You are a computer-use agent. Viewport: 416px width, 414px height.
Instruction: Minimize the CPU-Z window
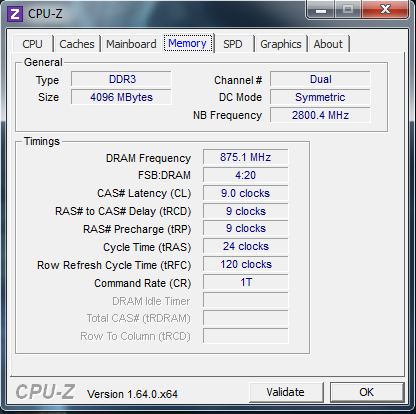click(321, 10)
